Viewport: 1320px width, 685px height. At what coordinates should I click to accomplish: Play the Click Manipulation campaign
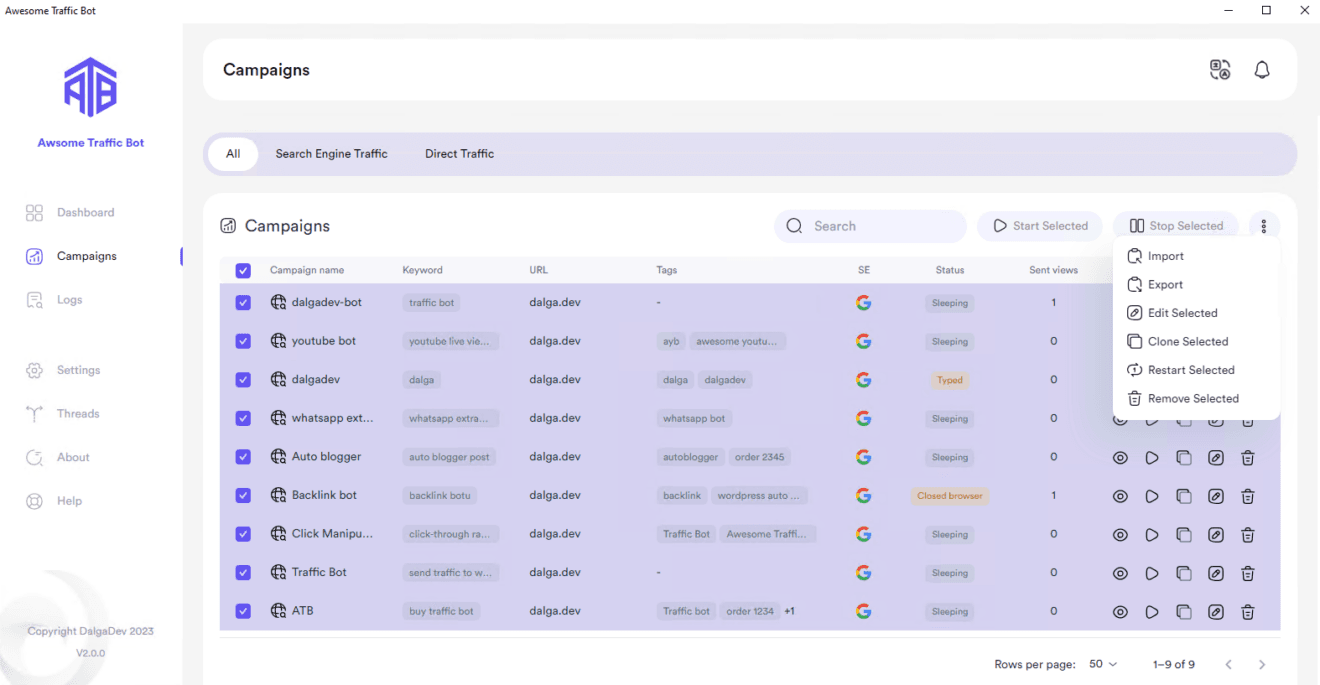(x=1152, y=535)
